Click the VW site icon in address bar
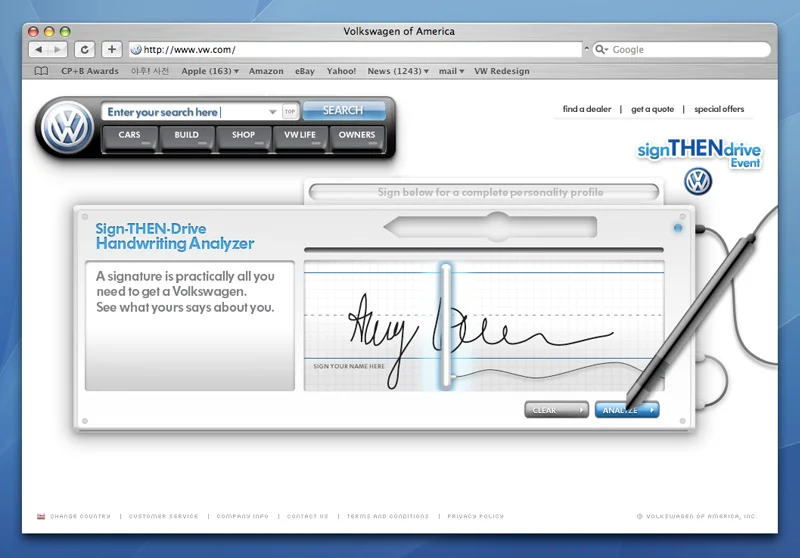 (x=136, y=49)
